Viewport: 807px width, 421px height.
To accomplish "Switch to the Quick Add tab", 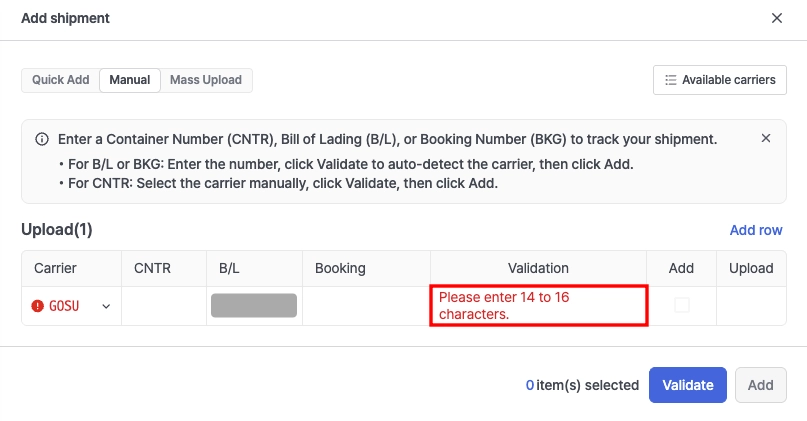I will [60, 80].
